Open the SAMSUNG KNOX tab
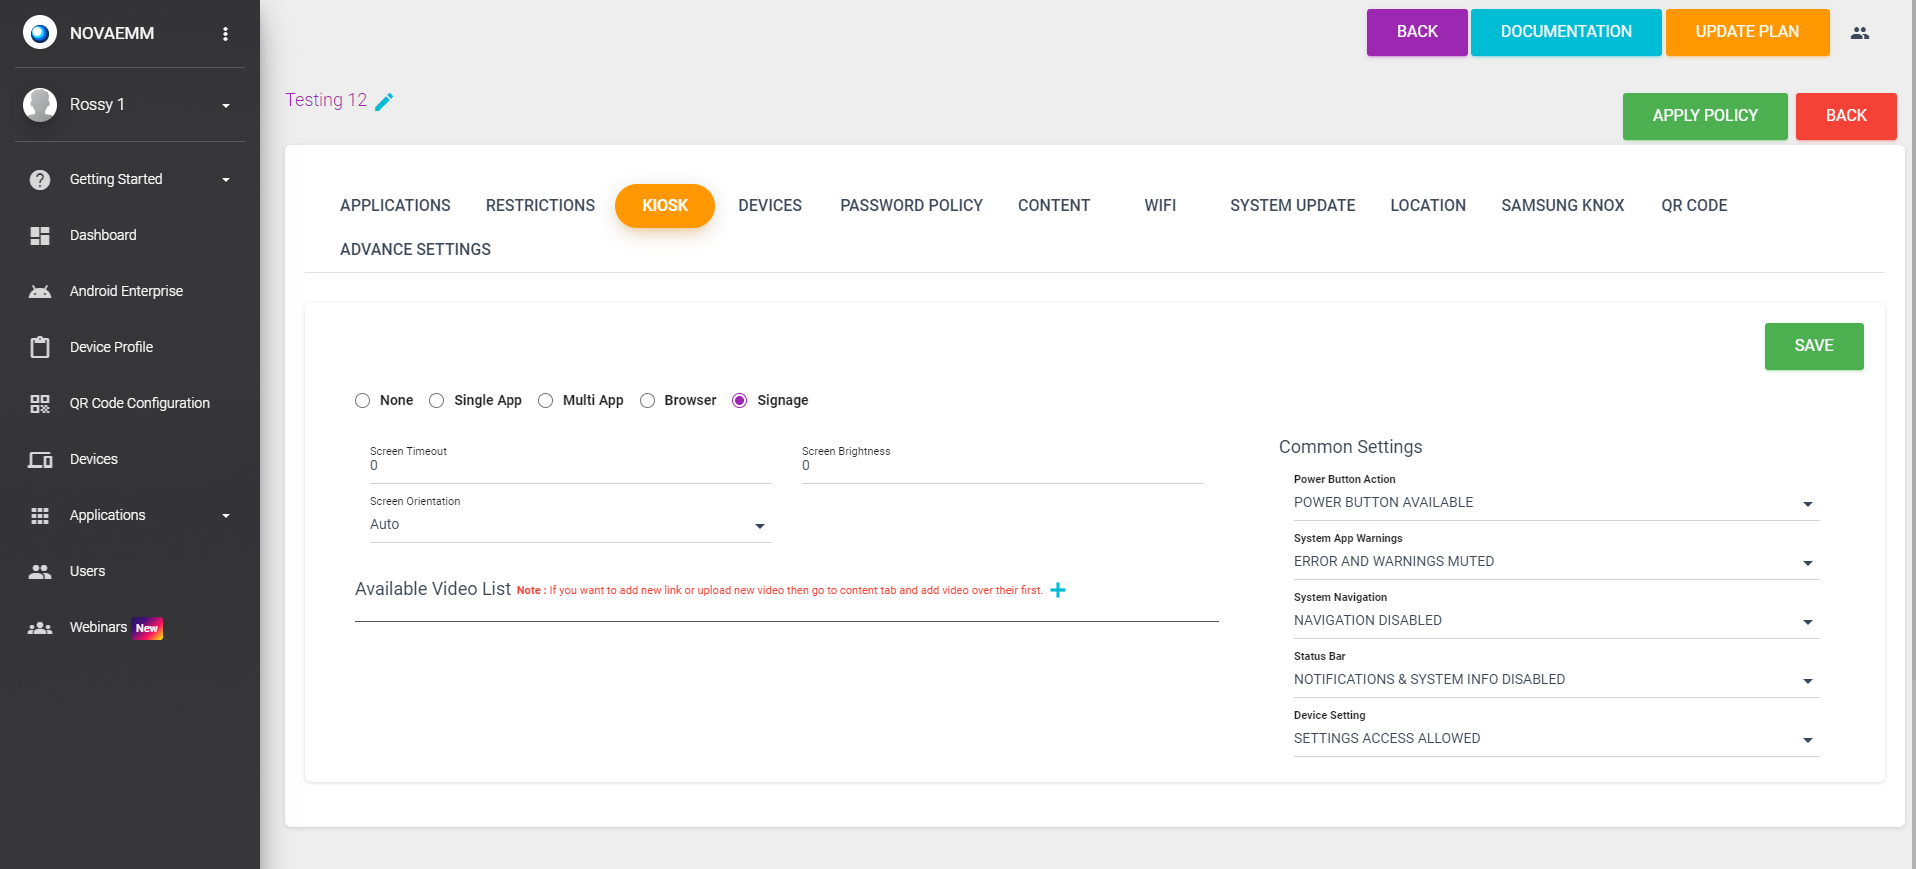Screen dimensions: 1916x869 [1562, 206]
